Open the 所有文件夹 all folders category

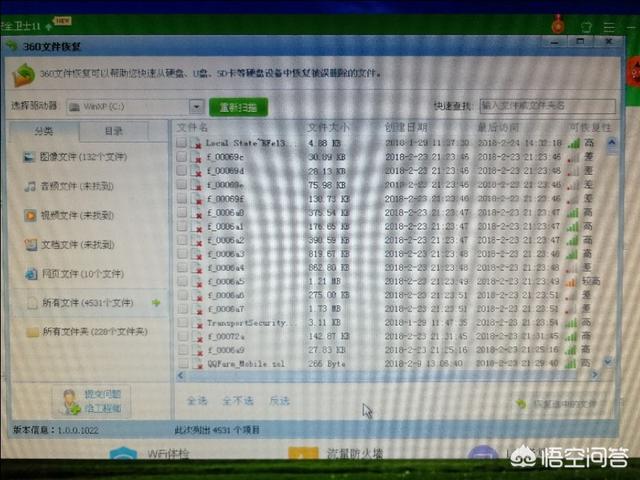point(86,332)
